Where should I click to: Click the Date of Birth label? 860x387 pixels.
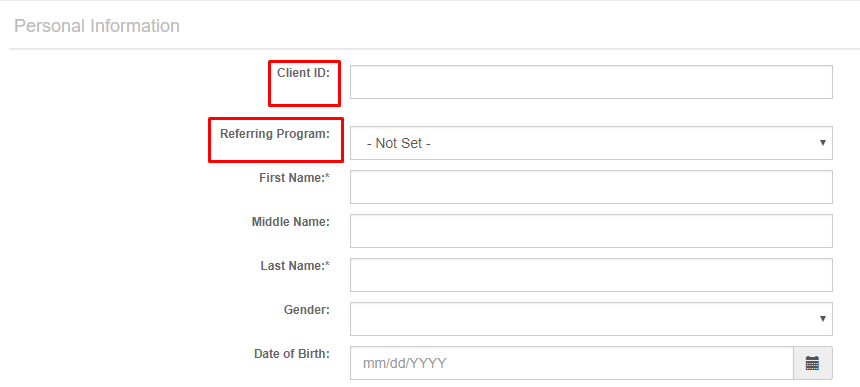tap(292, 354)
